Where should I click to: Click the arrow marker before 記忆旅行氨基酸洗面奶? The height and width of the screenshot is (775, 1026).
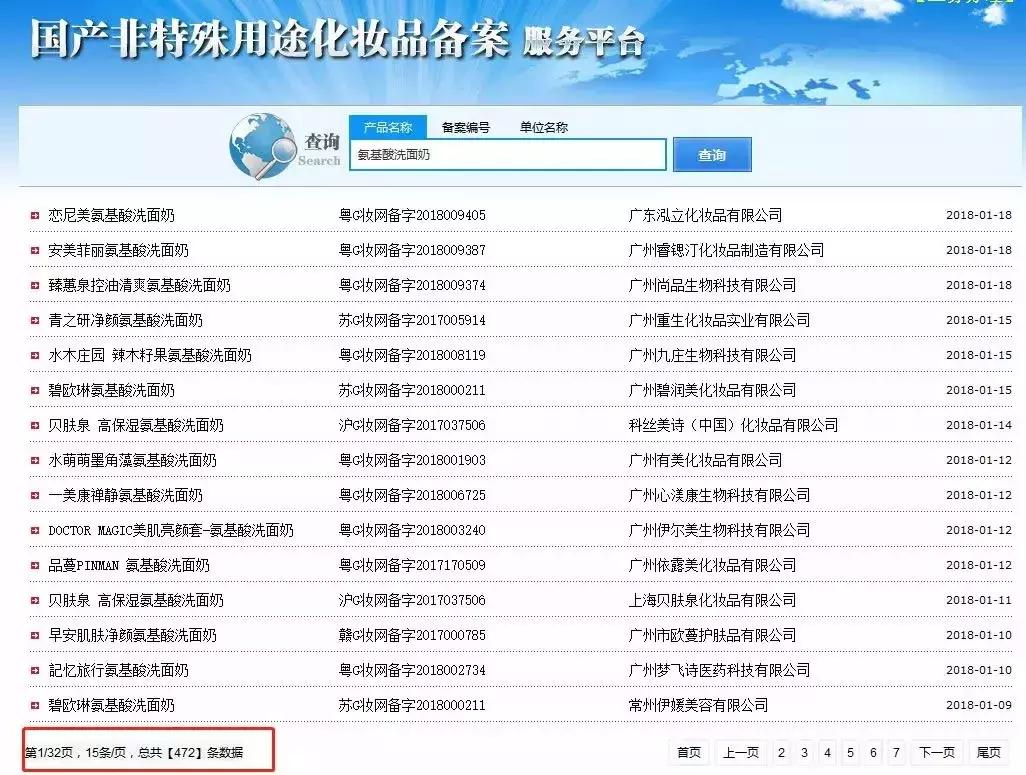coord(33,669)
